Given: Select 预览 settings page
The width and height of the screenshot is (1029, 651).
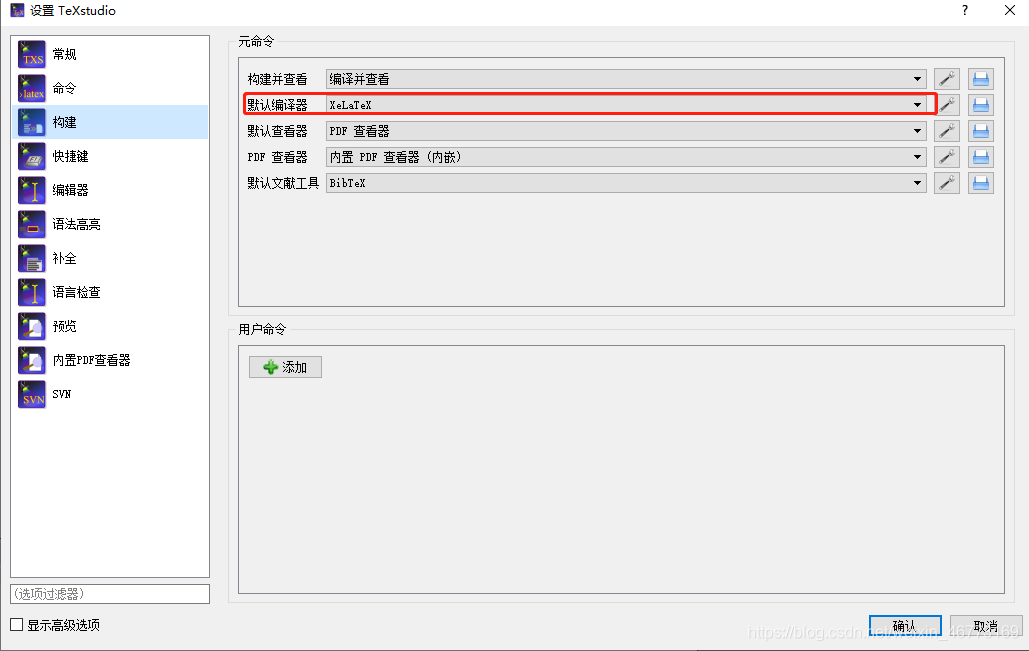Looking at the screenshot, I should (110, 326).
